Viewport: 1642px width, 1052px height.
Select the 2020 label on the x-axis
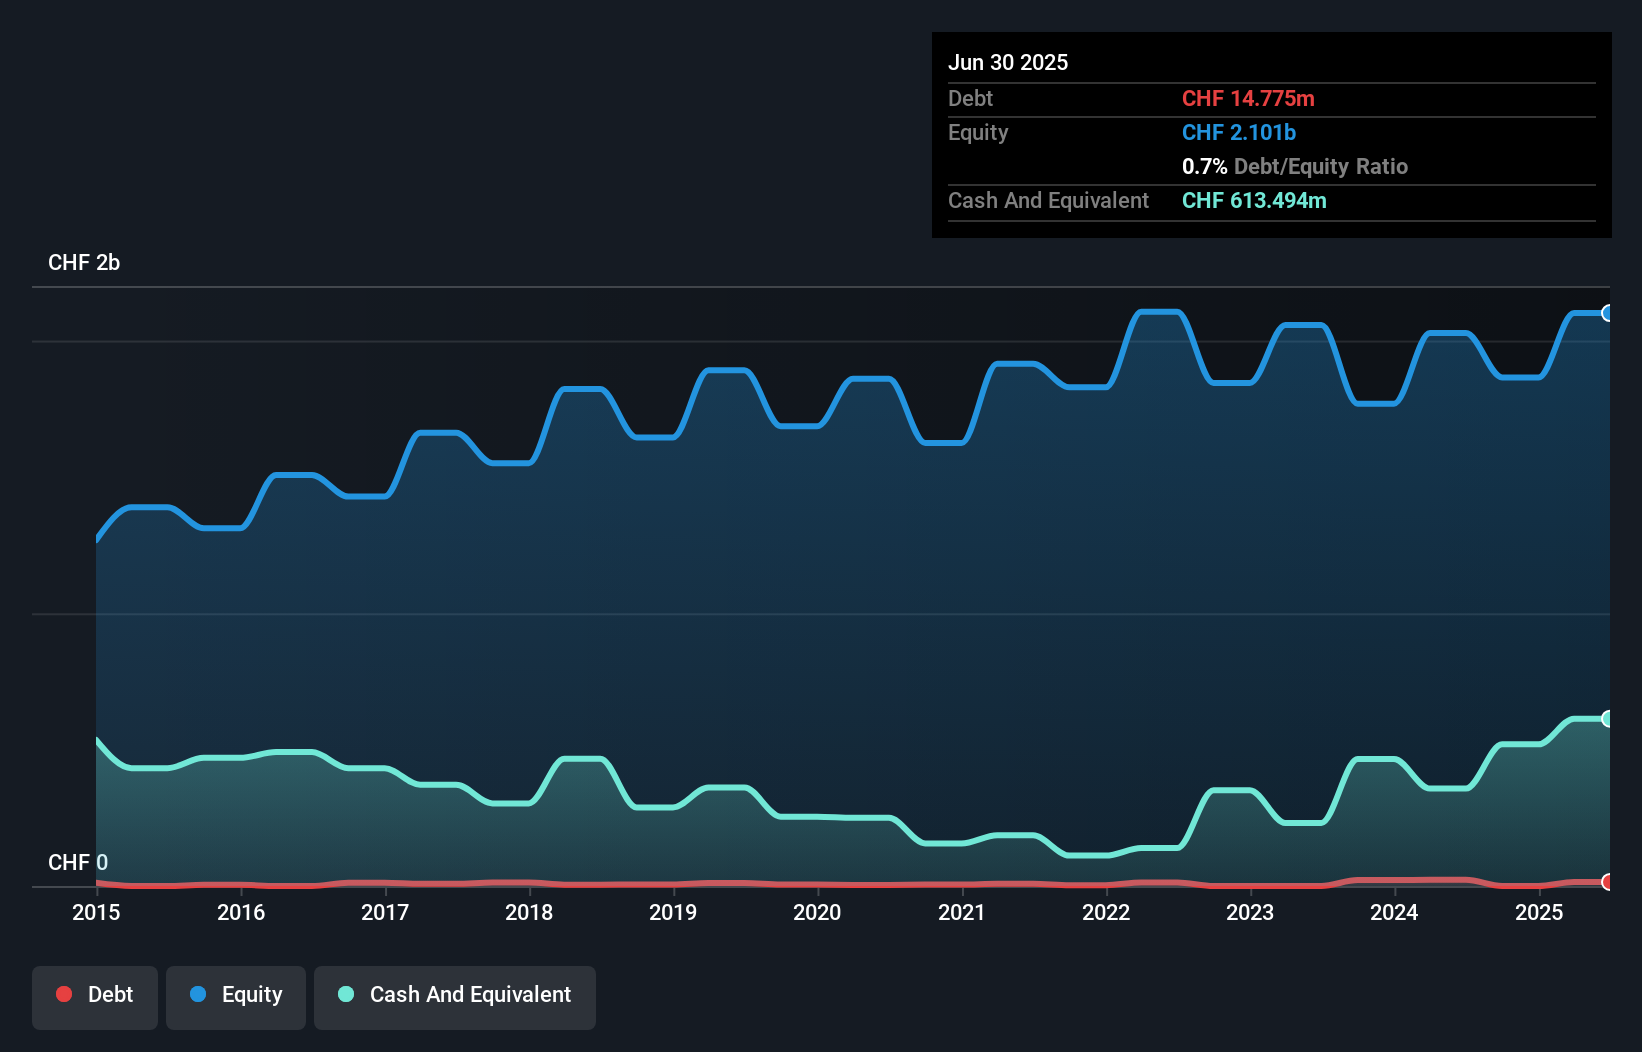click(817, 912)
